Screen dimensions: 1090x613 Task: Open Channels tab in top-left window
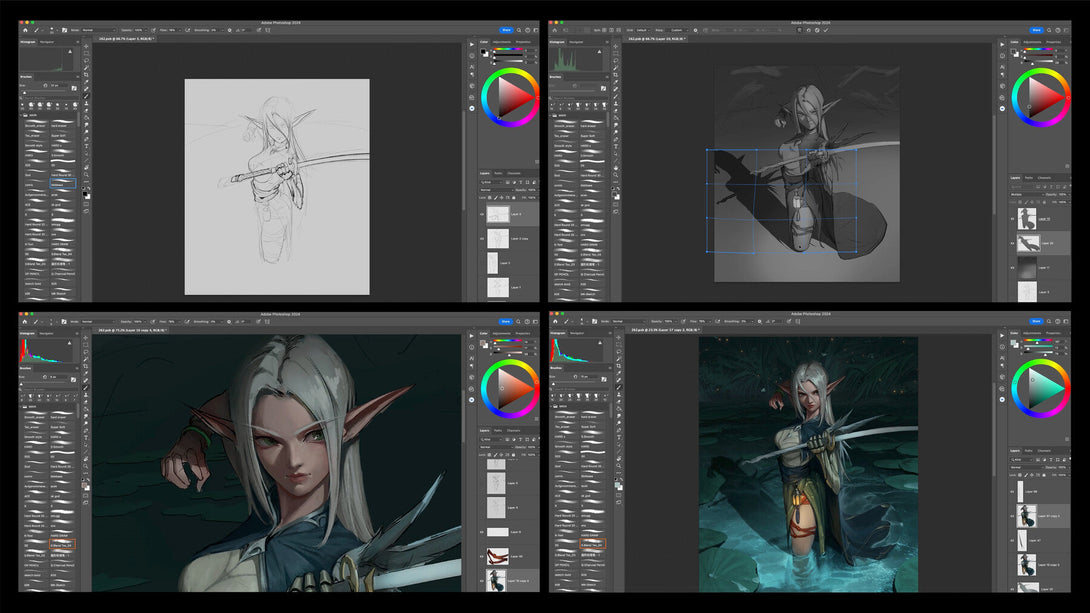click(514, 173)
